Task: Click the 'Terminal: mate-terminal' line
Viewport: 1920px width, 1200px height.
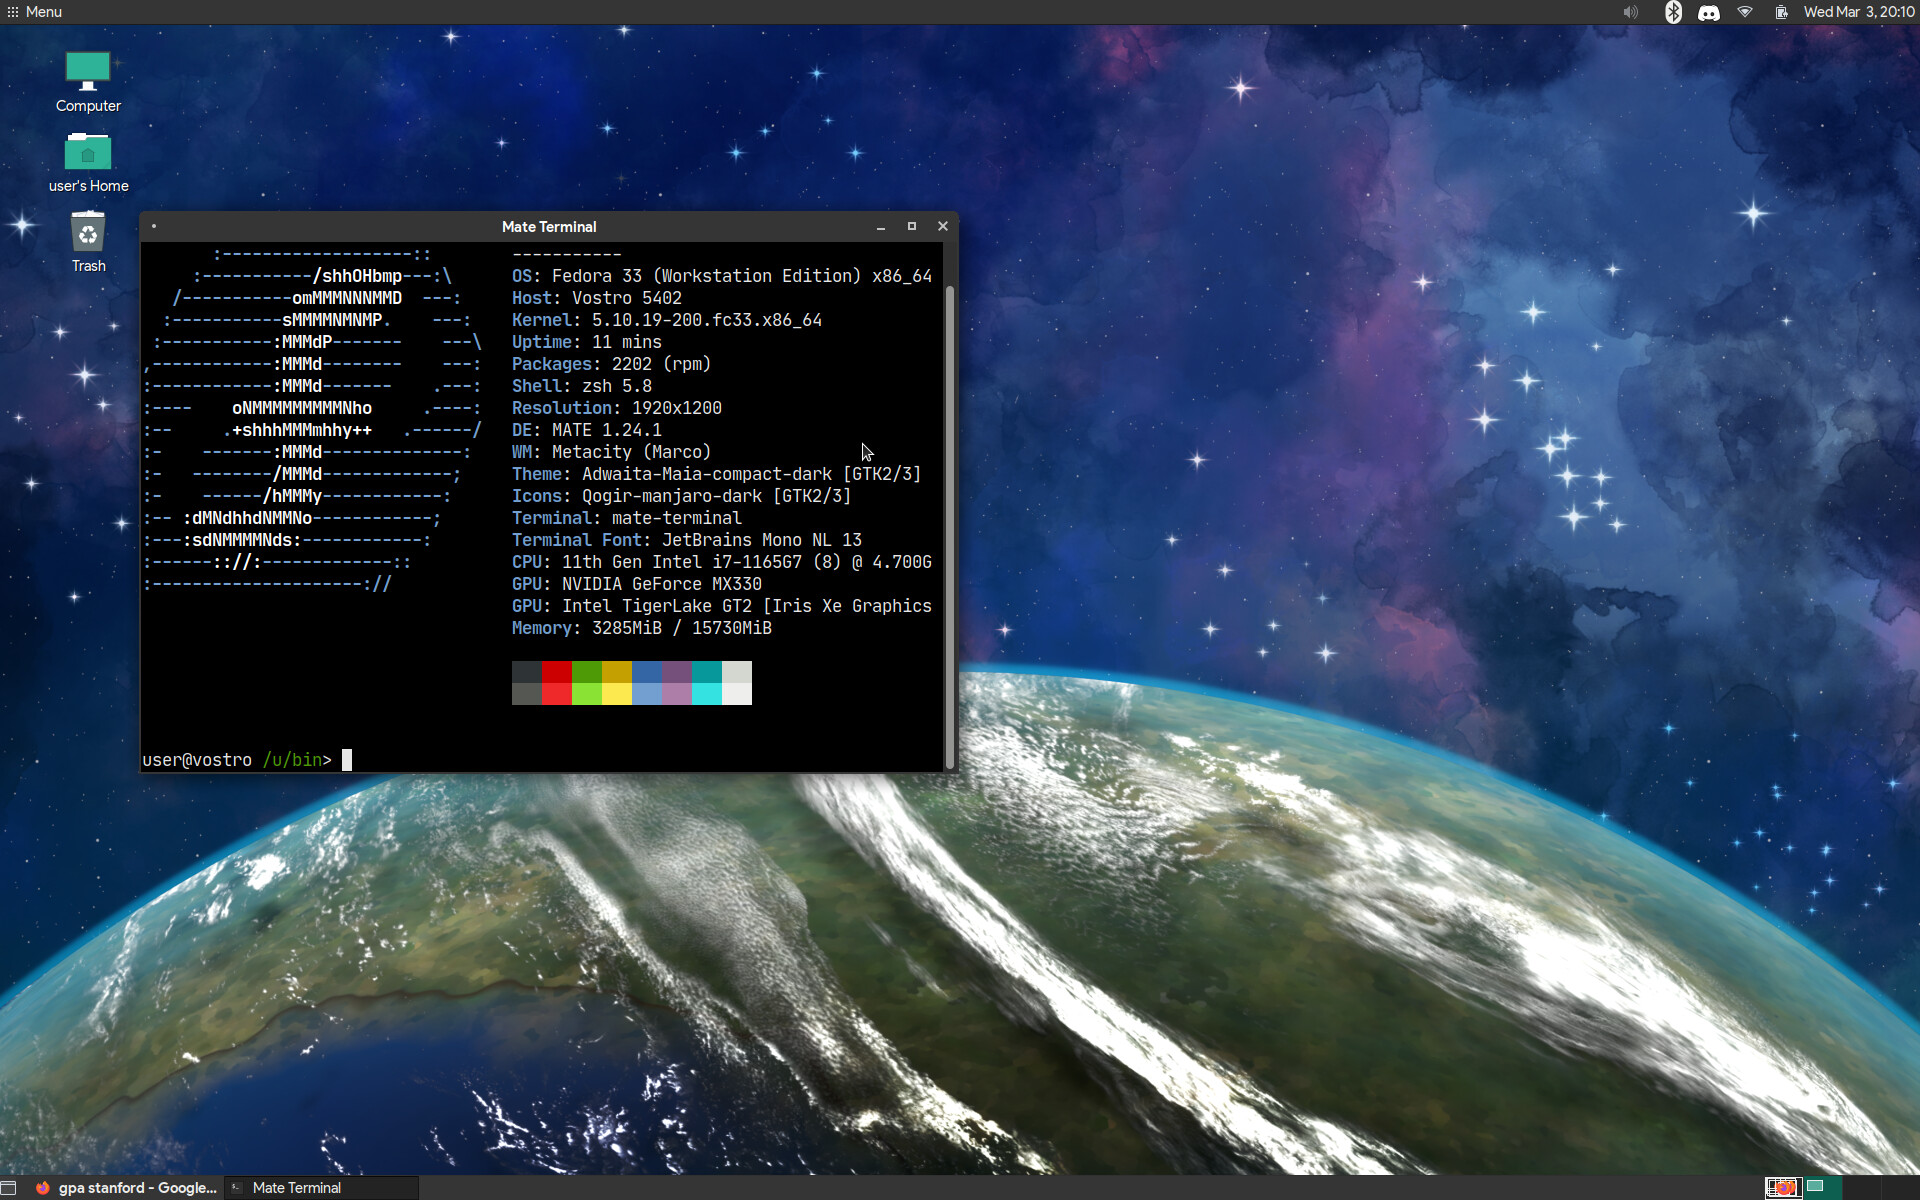Action: pos(627,518)
